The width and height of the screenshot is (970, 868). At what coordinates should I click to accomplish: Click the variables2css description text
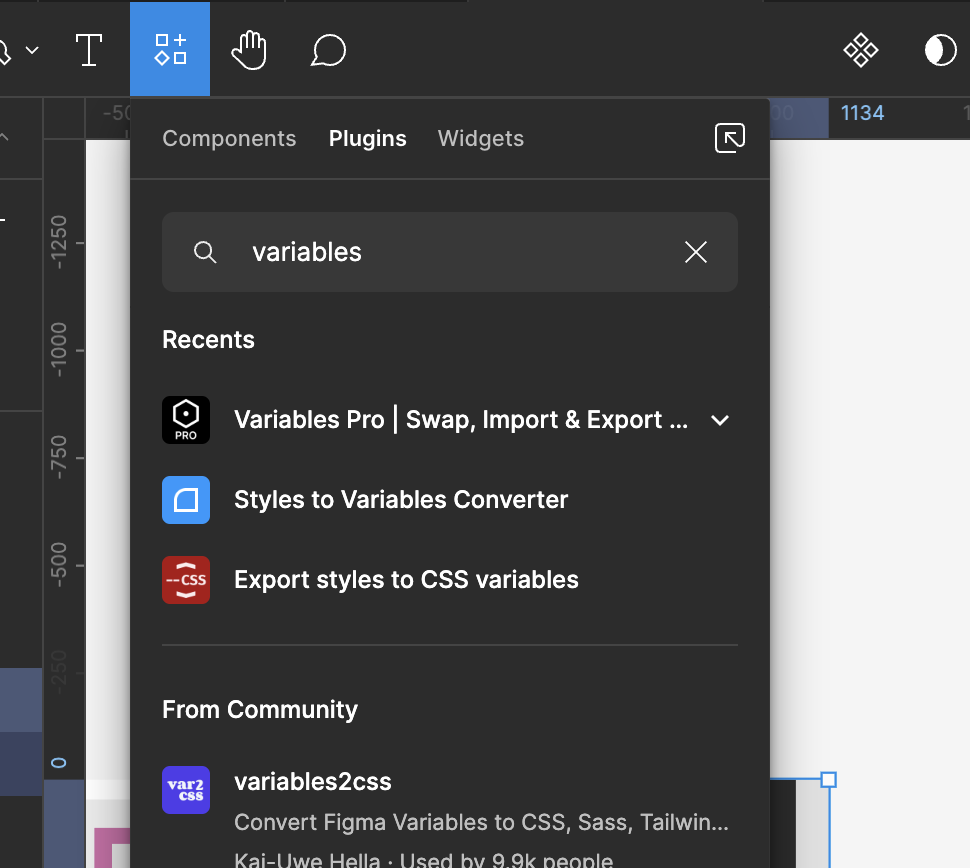(x=481, y=822)
